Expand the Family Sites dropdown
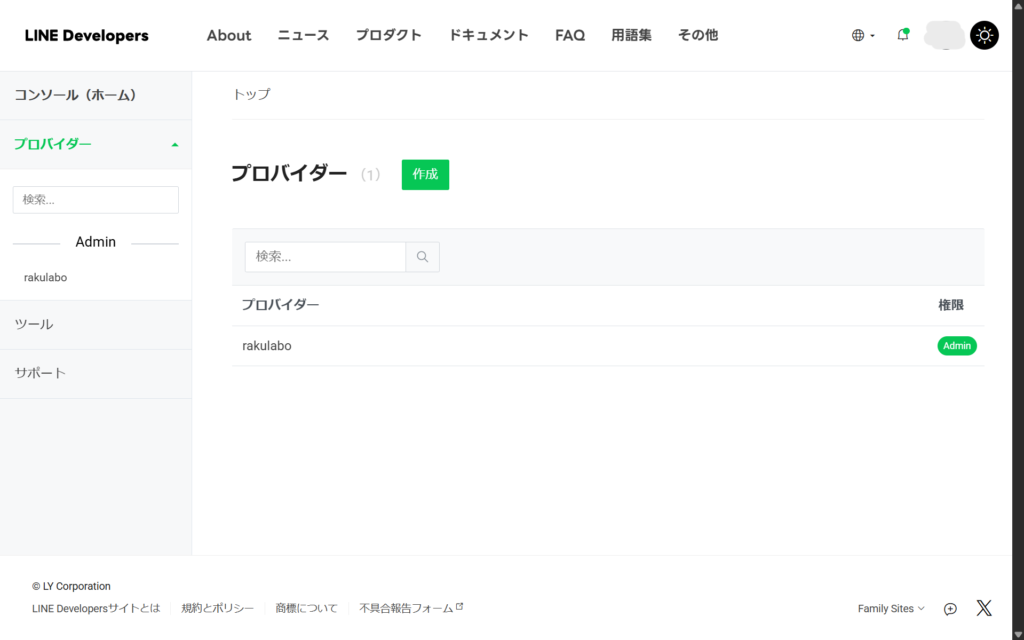1024x640 pixels. coord(891,608)
